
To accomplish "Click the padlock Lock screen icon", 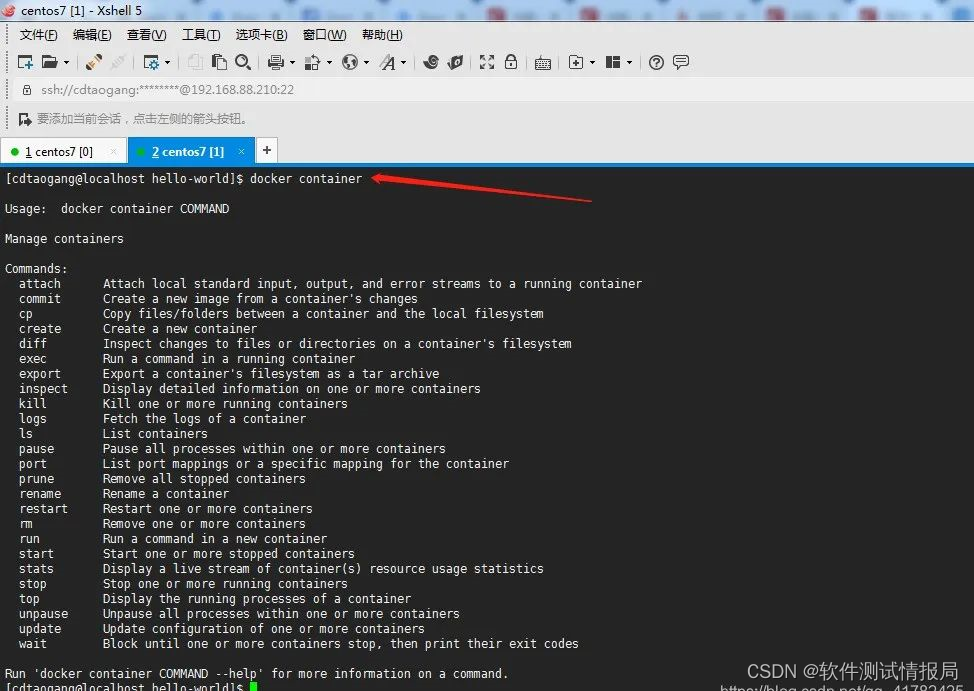I will click(x=511, y=62).
